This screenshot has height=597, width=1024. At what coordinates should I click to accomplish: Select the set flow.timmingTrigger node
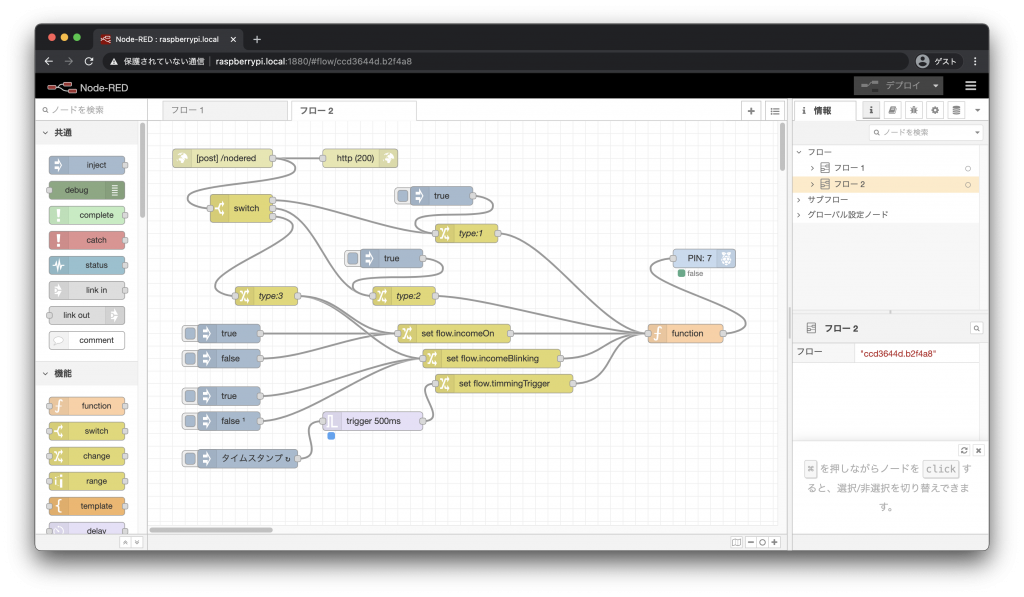(504, 383)
